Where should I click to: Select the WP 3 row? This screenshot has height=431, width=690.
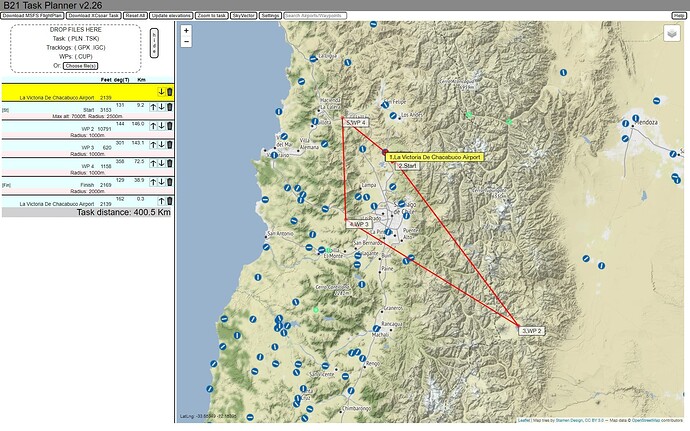click(x=88, y=146)
